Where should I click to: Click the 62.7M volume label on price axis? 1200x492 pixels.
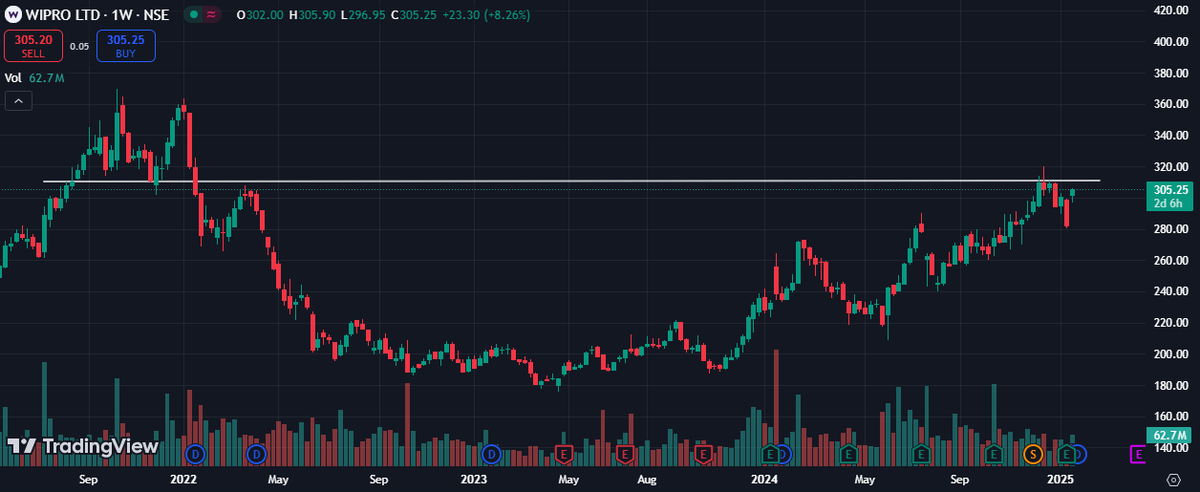1168,435
